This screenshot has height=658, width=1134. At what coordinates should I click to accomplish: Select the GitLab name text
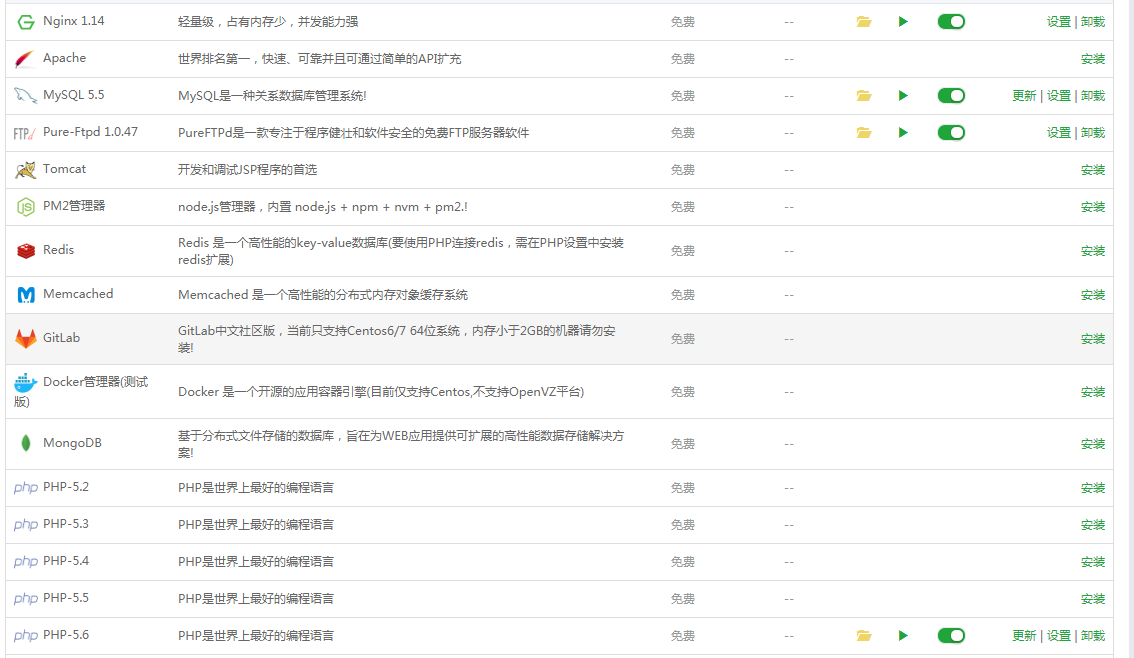click(x=61, y=338)
